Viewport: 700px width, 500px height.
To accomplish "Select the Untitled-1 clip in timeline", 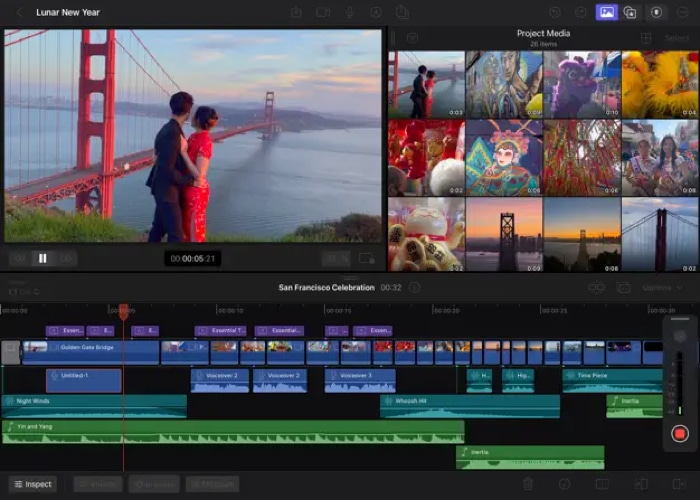I will [84, 380].
